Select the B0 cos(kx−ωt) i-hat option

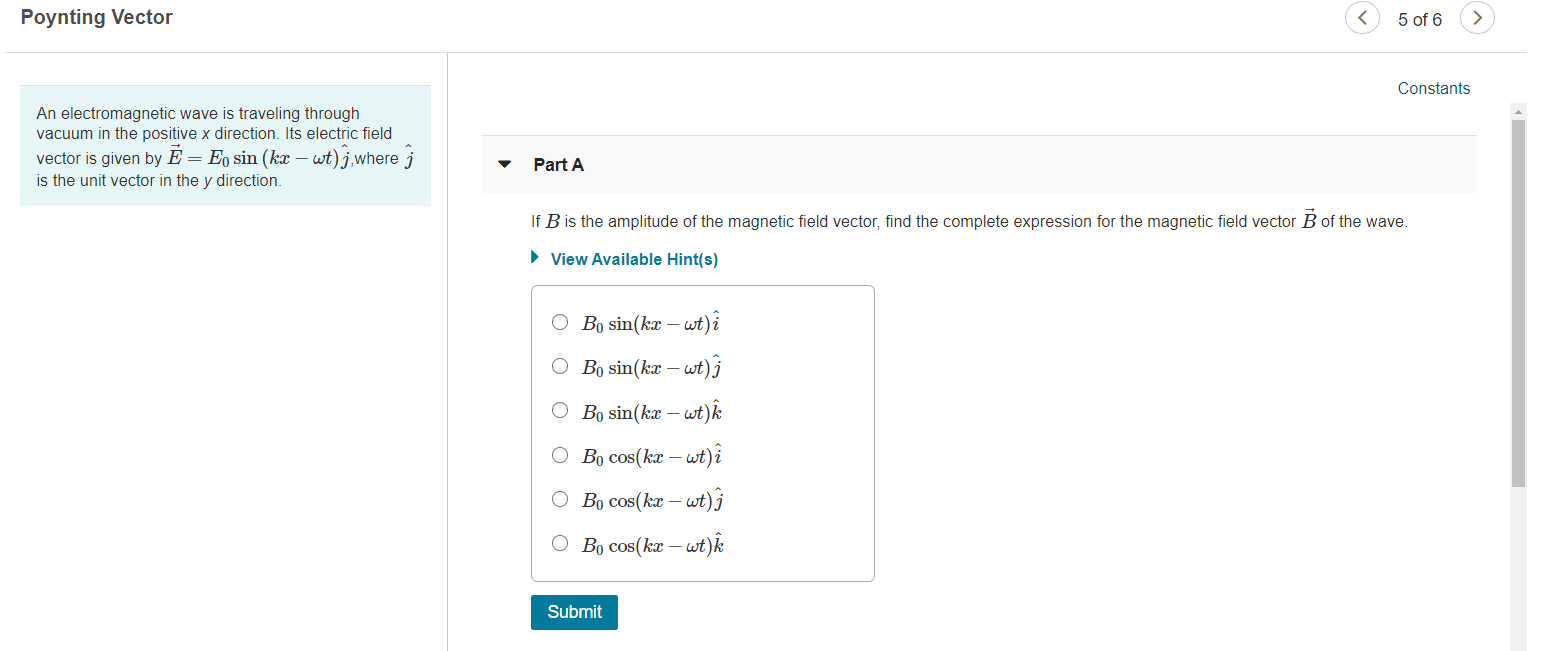click(x=560, y=454)
